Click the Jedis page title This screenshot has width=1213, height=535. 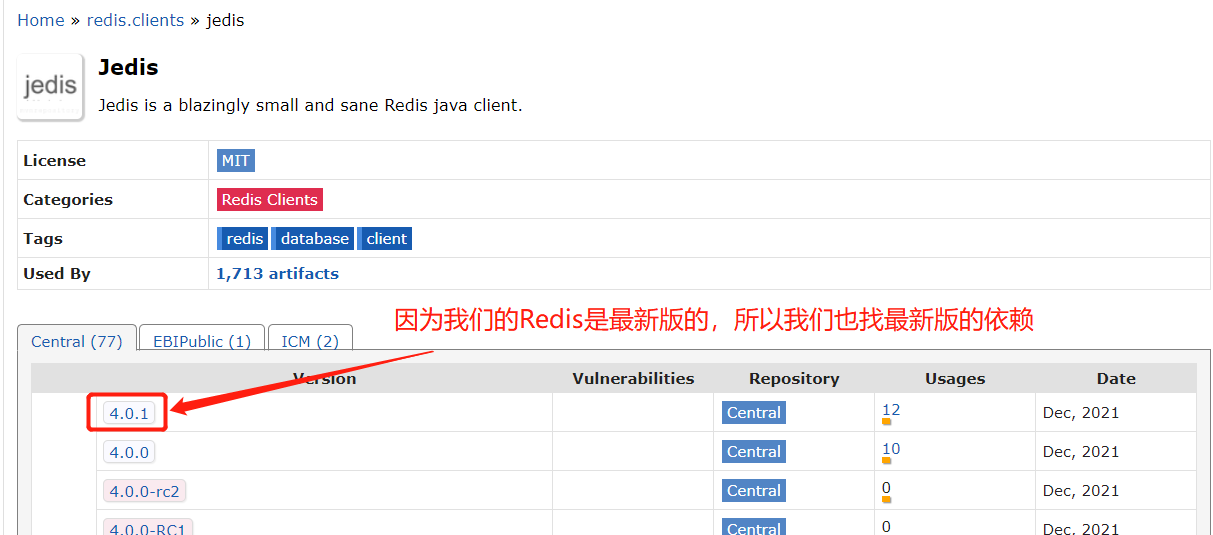tap(128, 67)
